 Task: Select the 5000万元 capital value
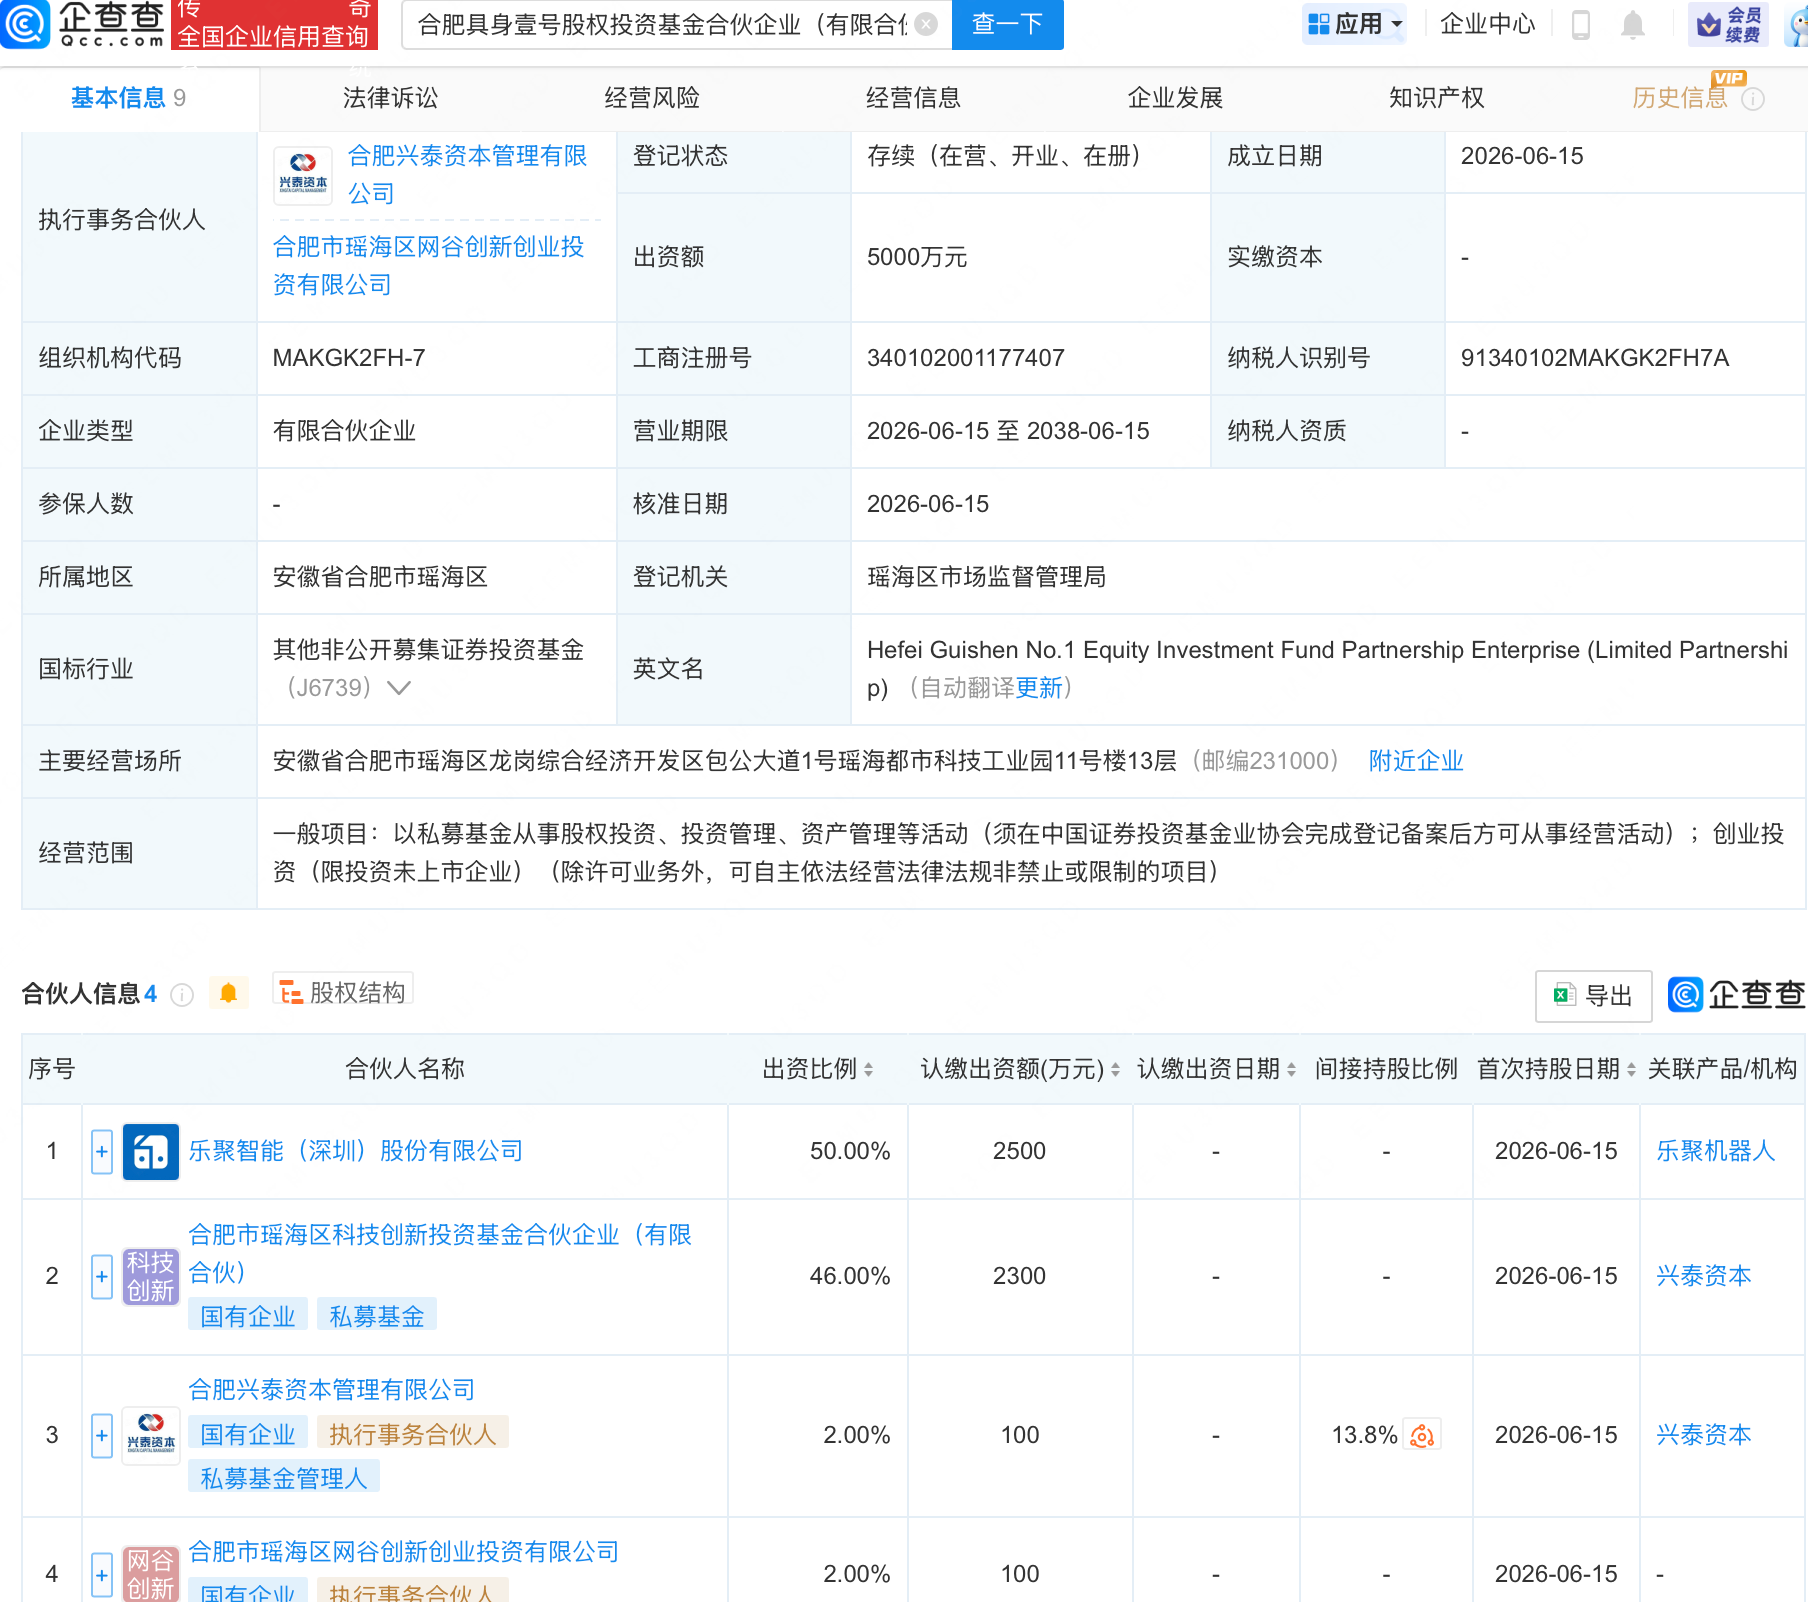pos(917,257)
